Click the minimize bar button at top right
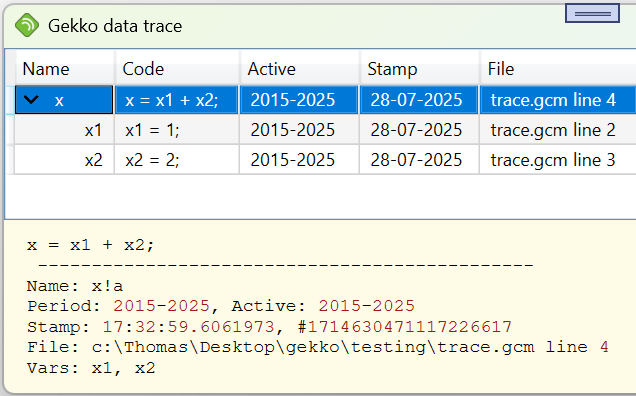Screen dimensions: 636x396 coord(592,13)
